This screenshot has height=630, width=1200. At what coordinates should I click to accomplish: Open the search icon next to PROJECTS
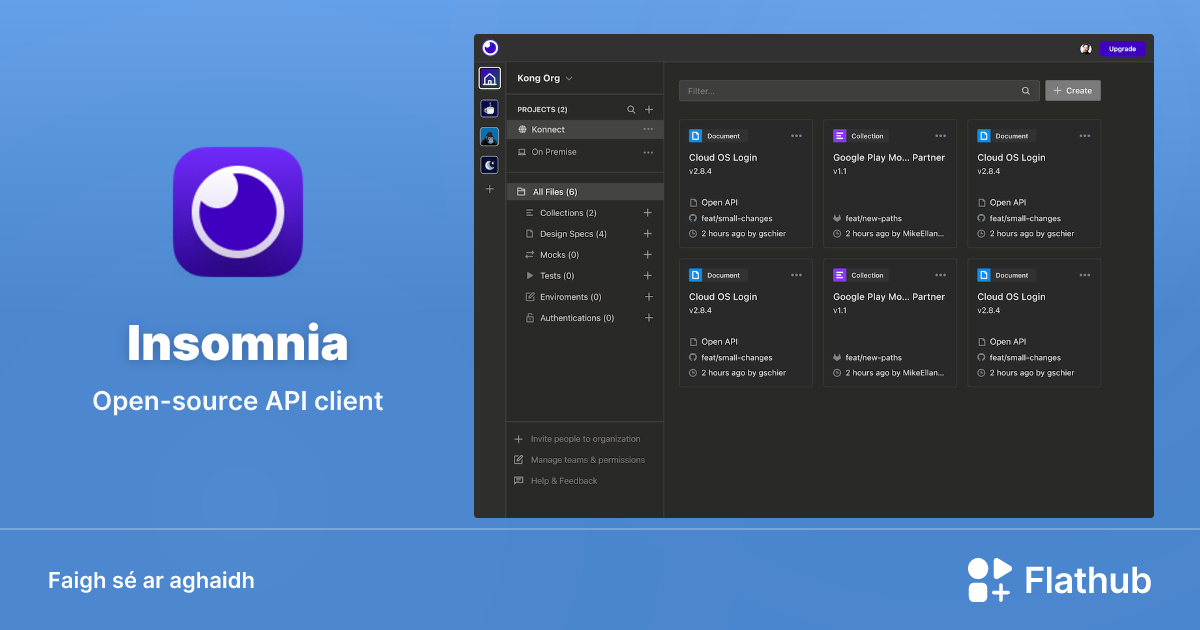[631, 109]
